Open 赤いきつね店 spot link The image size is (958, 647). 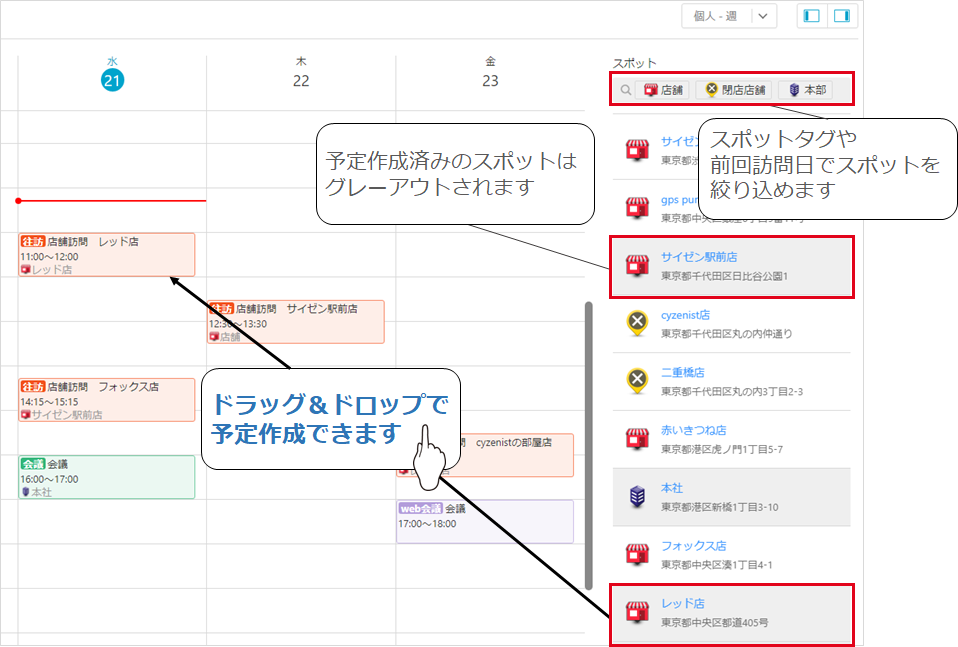coord(693,430)
